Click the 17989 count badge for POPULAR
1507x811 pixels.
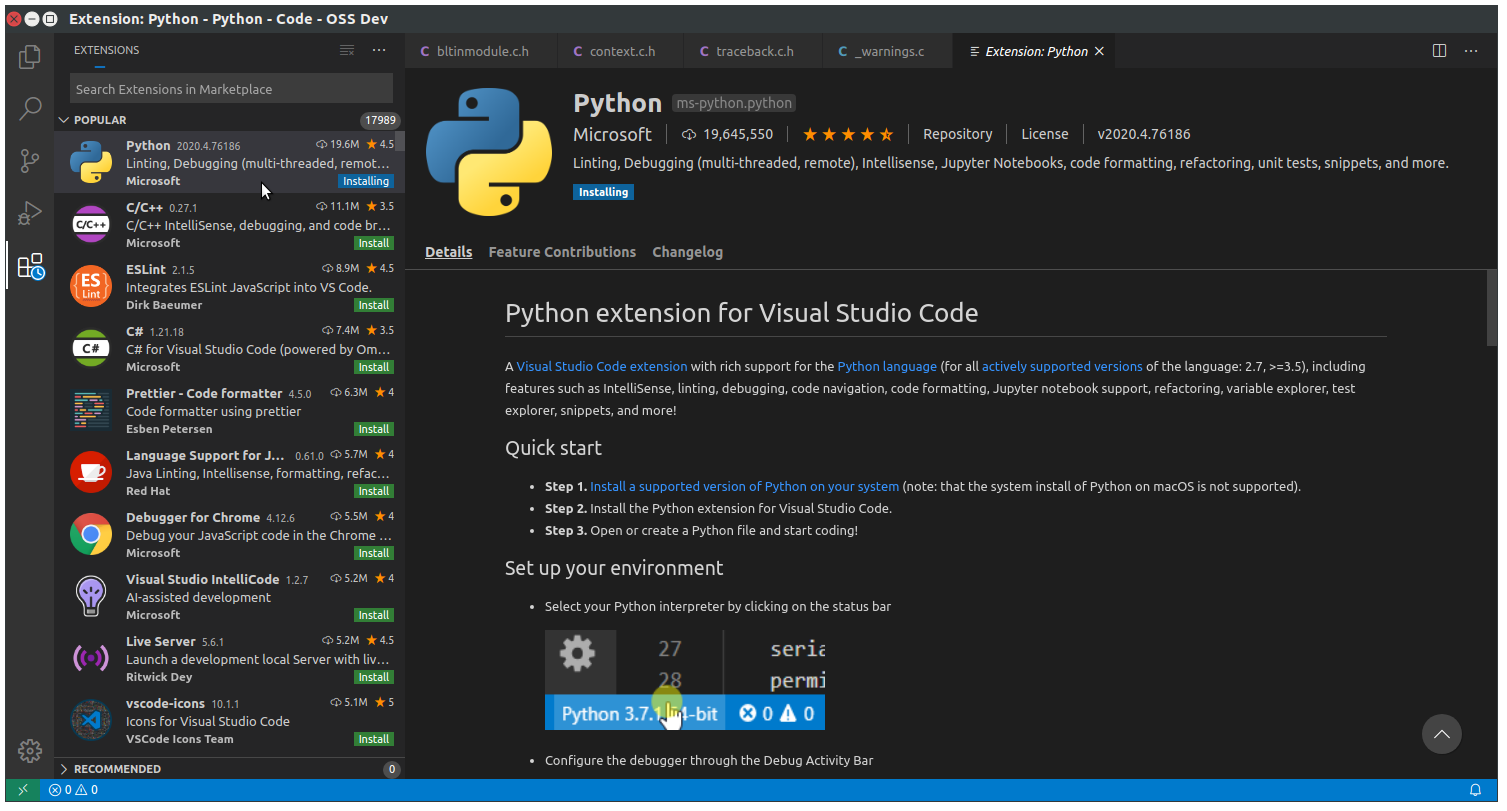pos(380,120)
